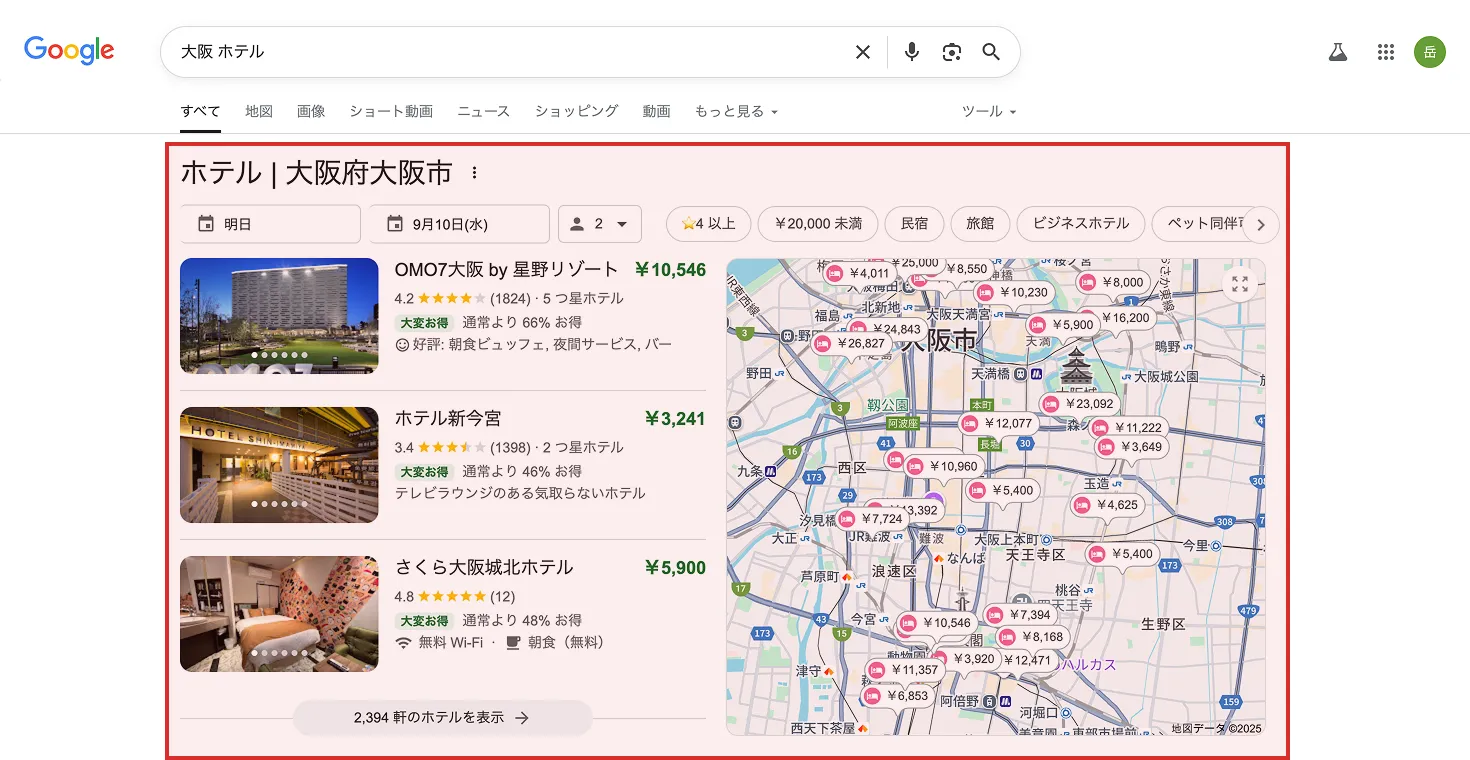Select the ¥8,000 map pin
This screenshot has width=1470, height=760.
(1115, 283)
